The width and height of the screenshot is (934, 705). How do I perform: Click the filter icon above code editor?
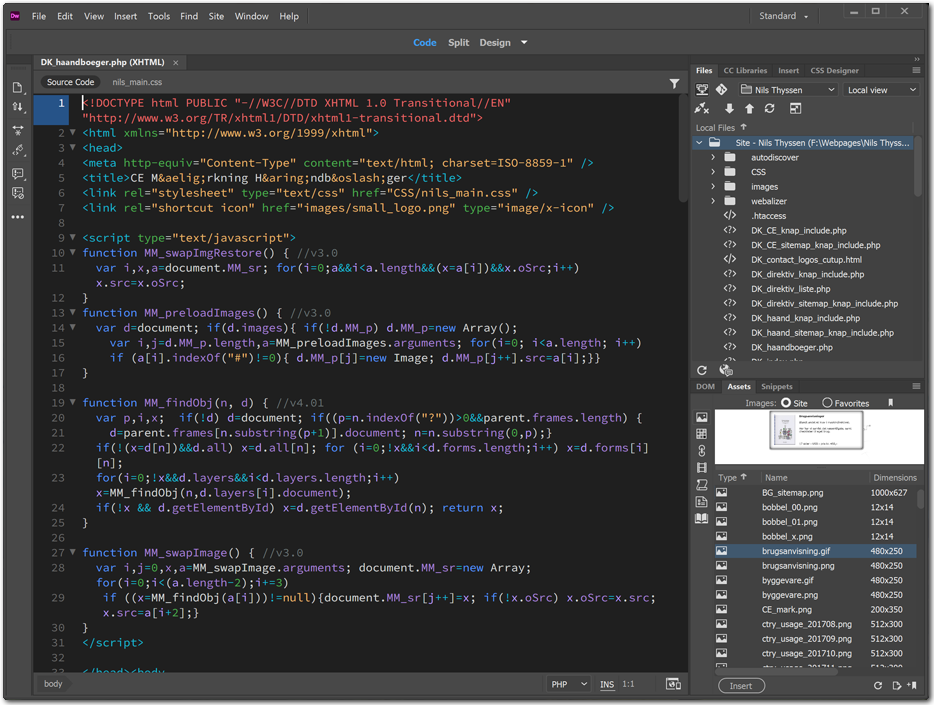674,83
